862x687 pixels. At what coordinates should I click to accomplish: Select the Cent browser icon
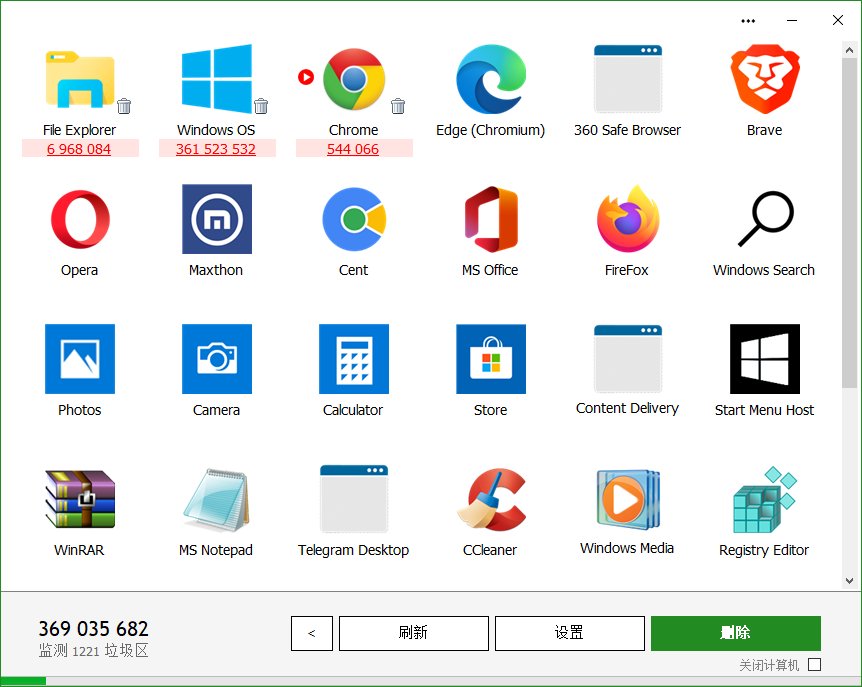(x=354, y=219)
